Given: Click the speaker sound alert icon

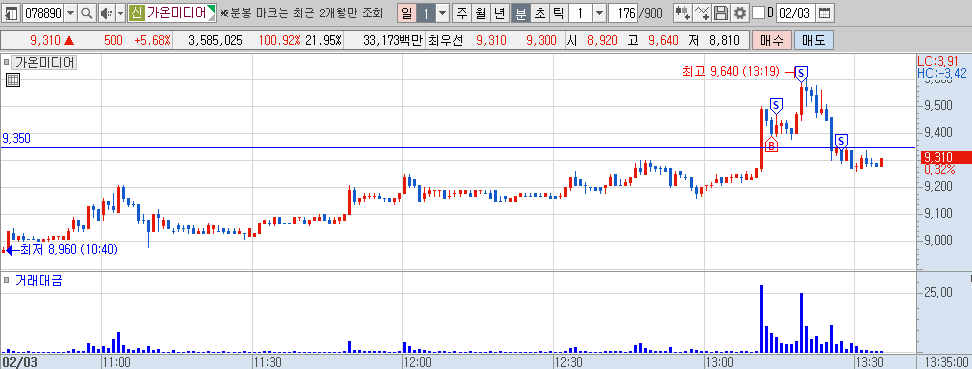Looking at the screenshot, I should click(x=106, y=12).
